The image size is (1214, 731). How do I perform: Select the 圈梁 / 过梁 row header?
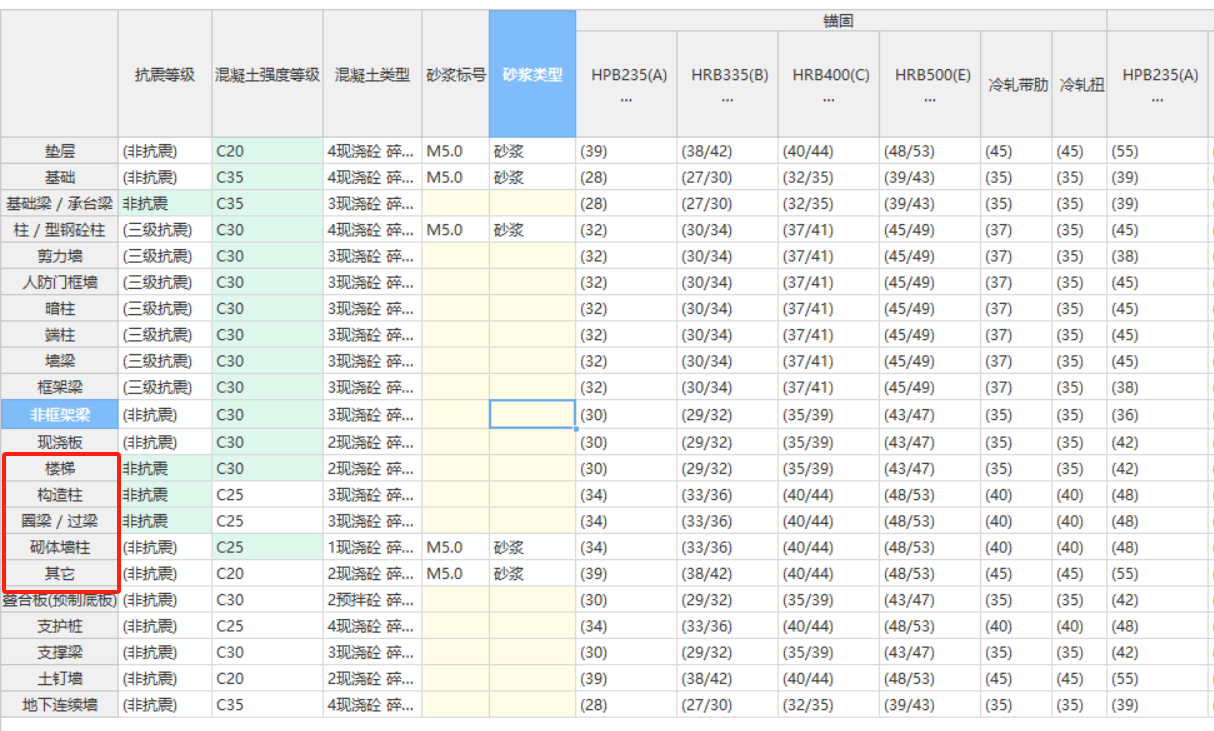(x=60, y=520)
